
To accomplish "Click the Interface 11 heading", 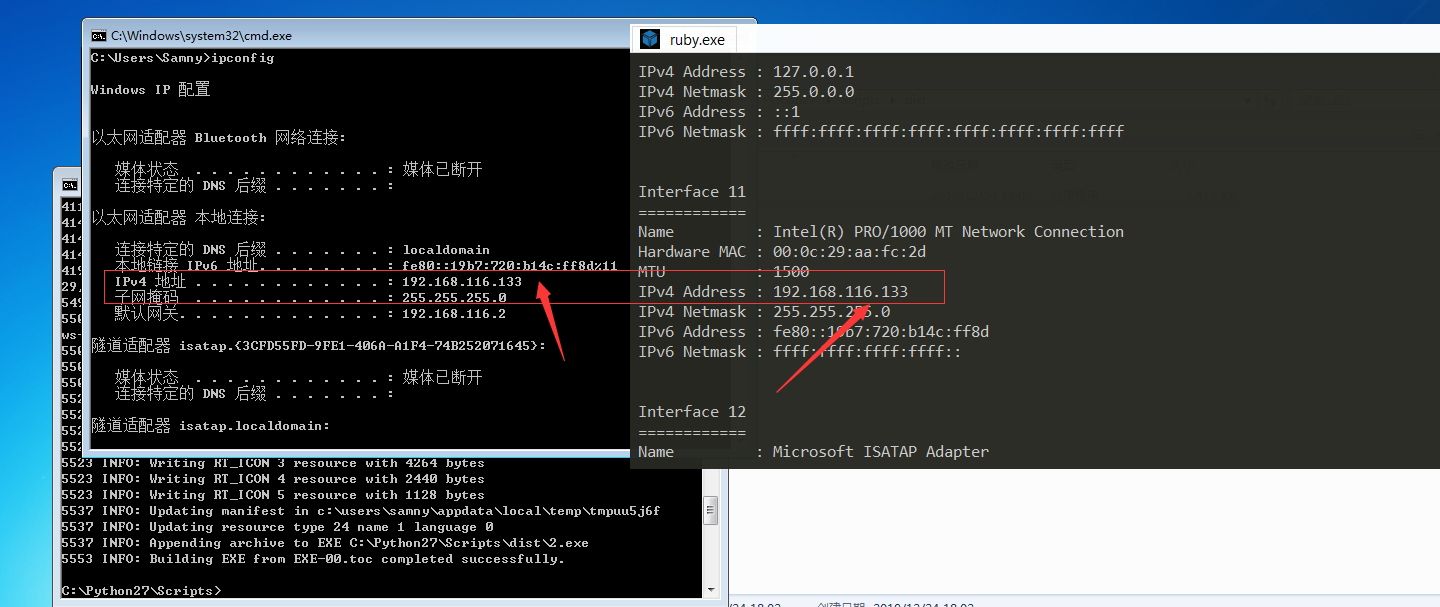I will coord(692,192).
